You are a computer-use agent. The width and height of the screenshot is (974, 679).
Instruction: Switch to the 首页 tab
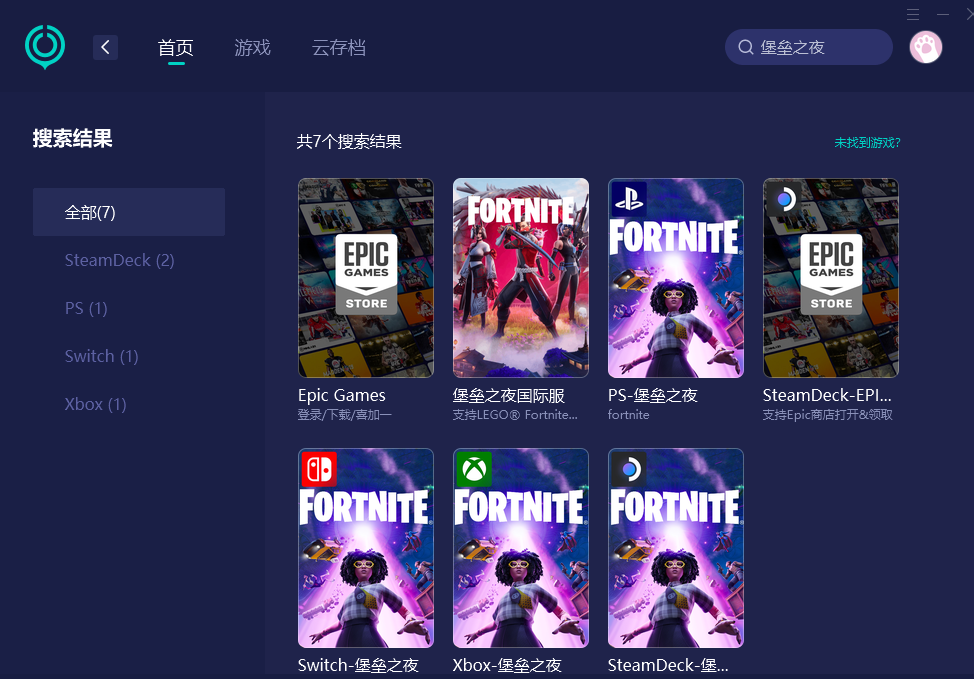pos(176,48)
